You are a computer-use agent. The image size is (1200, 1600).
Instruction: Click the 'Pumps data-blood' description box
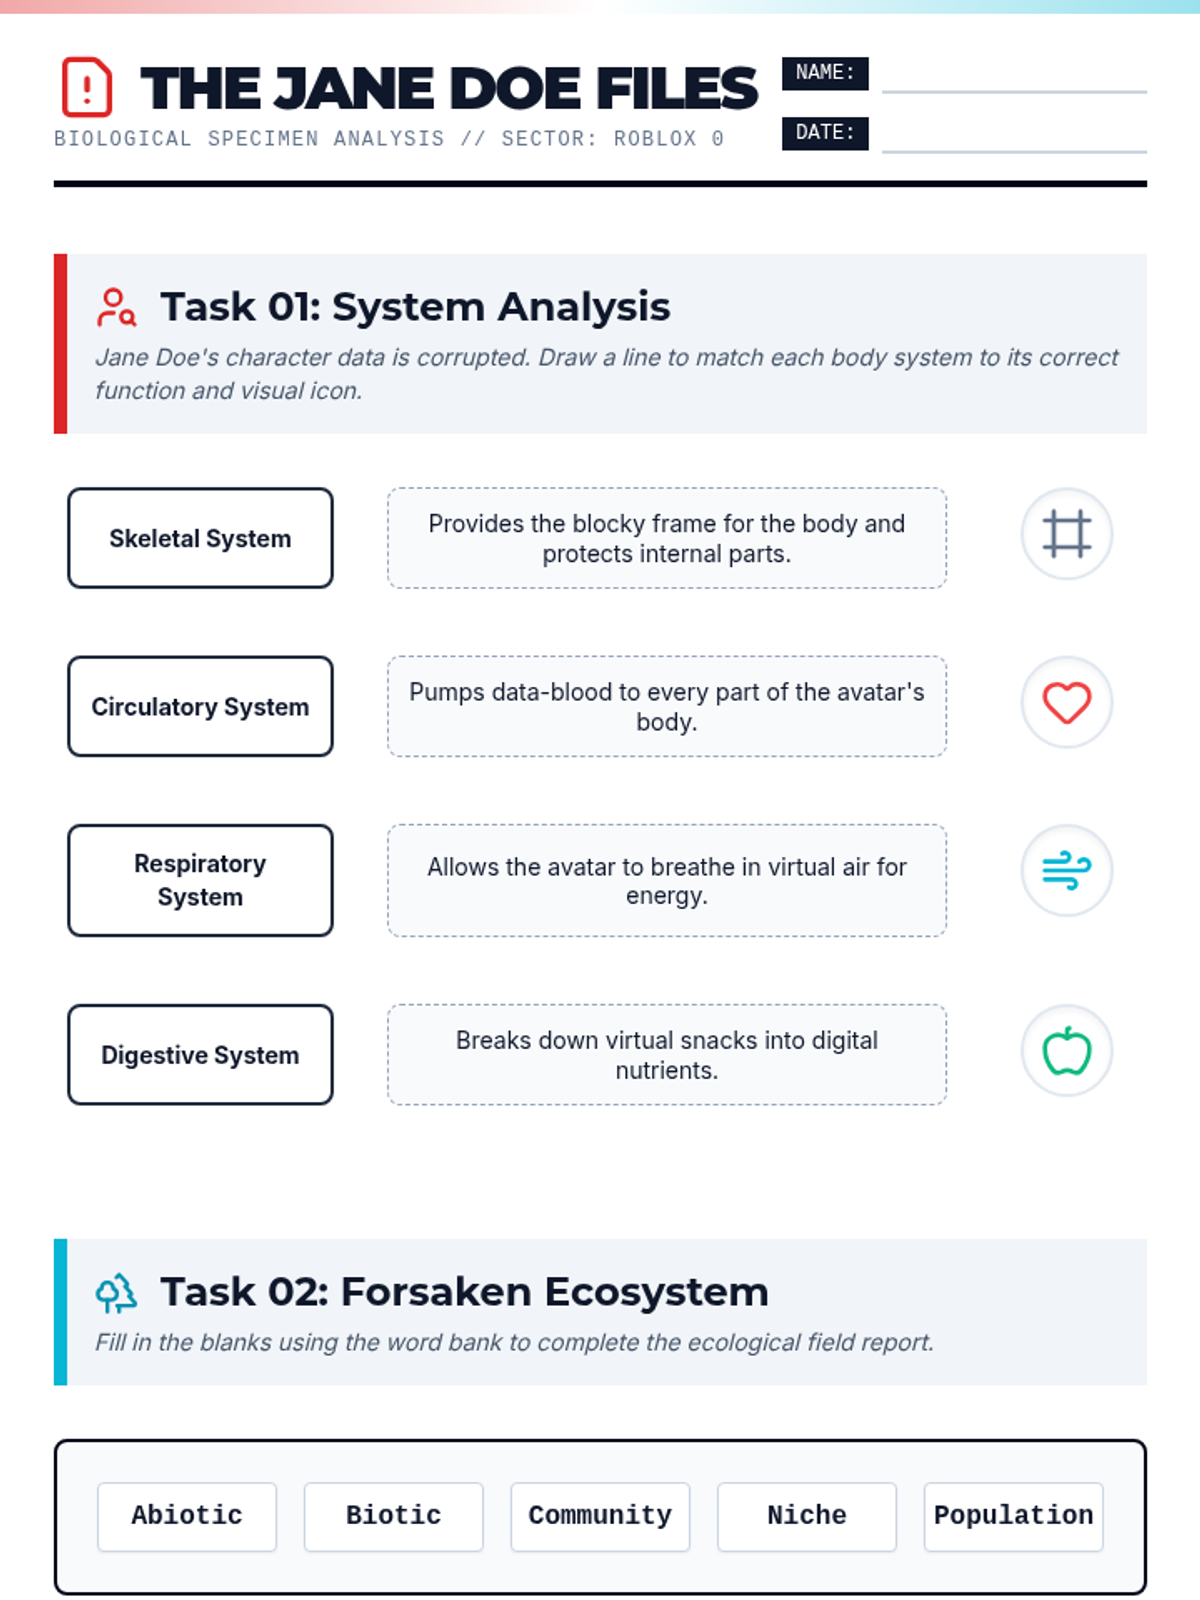click(x=667, y=706)
